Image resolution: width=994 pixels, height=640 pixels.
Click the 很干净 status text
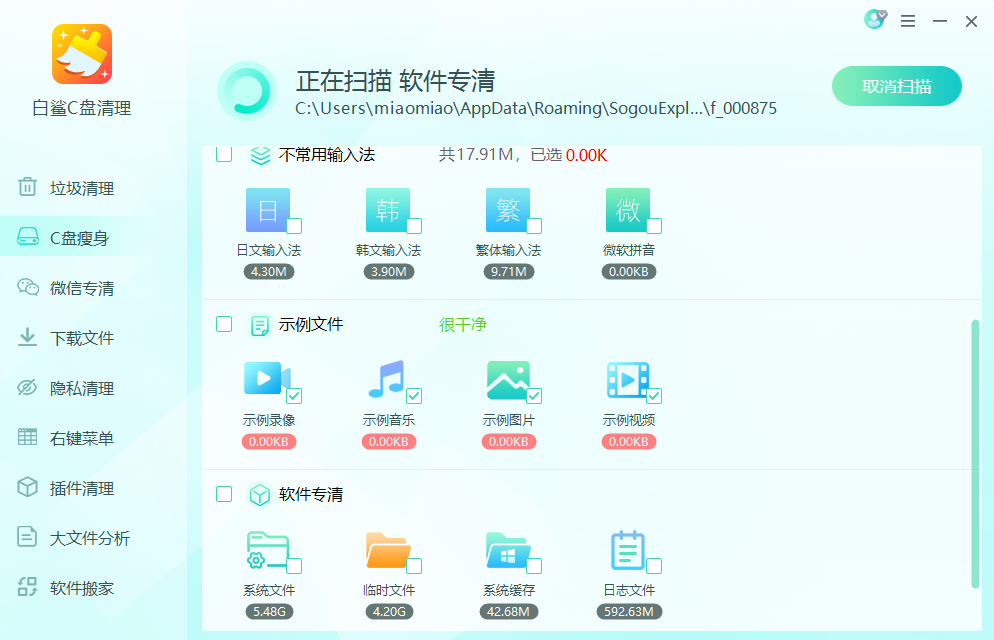click(463, 324)
